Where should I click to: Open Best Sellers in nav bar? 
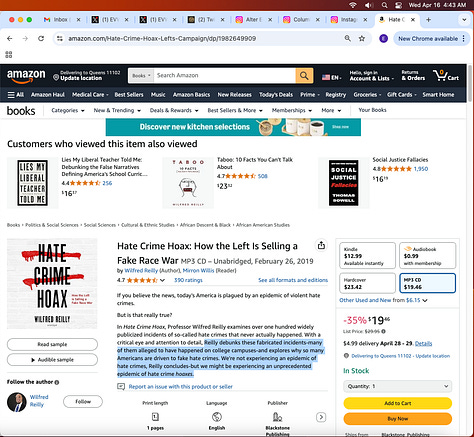click(129, 95)
